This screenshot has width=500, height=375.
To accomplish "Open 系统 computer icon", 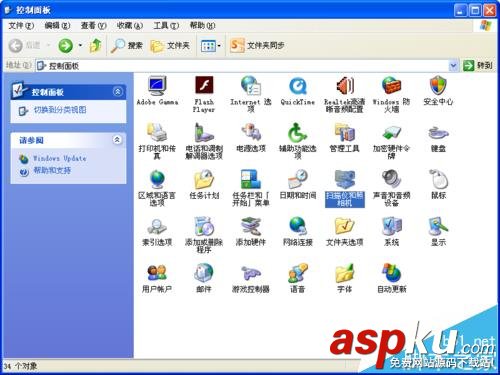I will point(391,226).
